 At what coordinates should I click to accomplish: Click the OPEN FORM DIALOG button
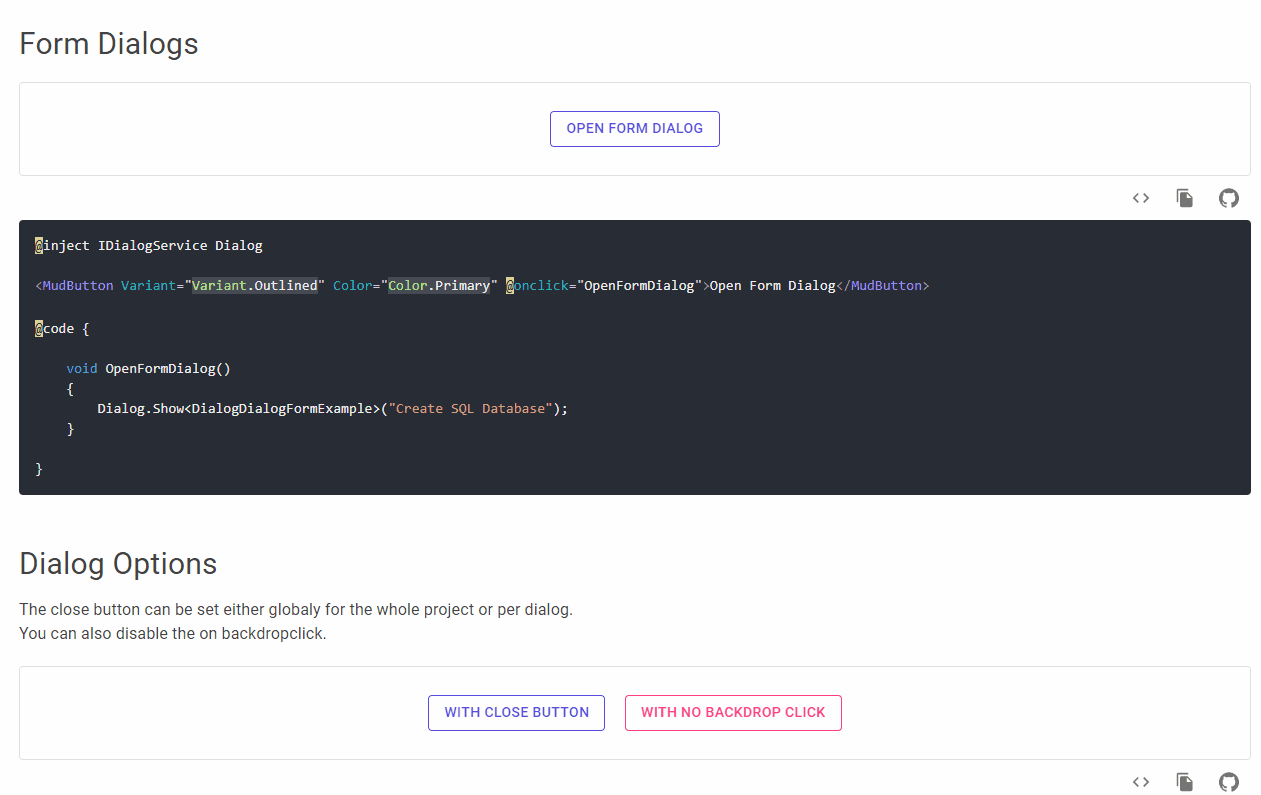pyautogui.click(x=634, y=128)
